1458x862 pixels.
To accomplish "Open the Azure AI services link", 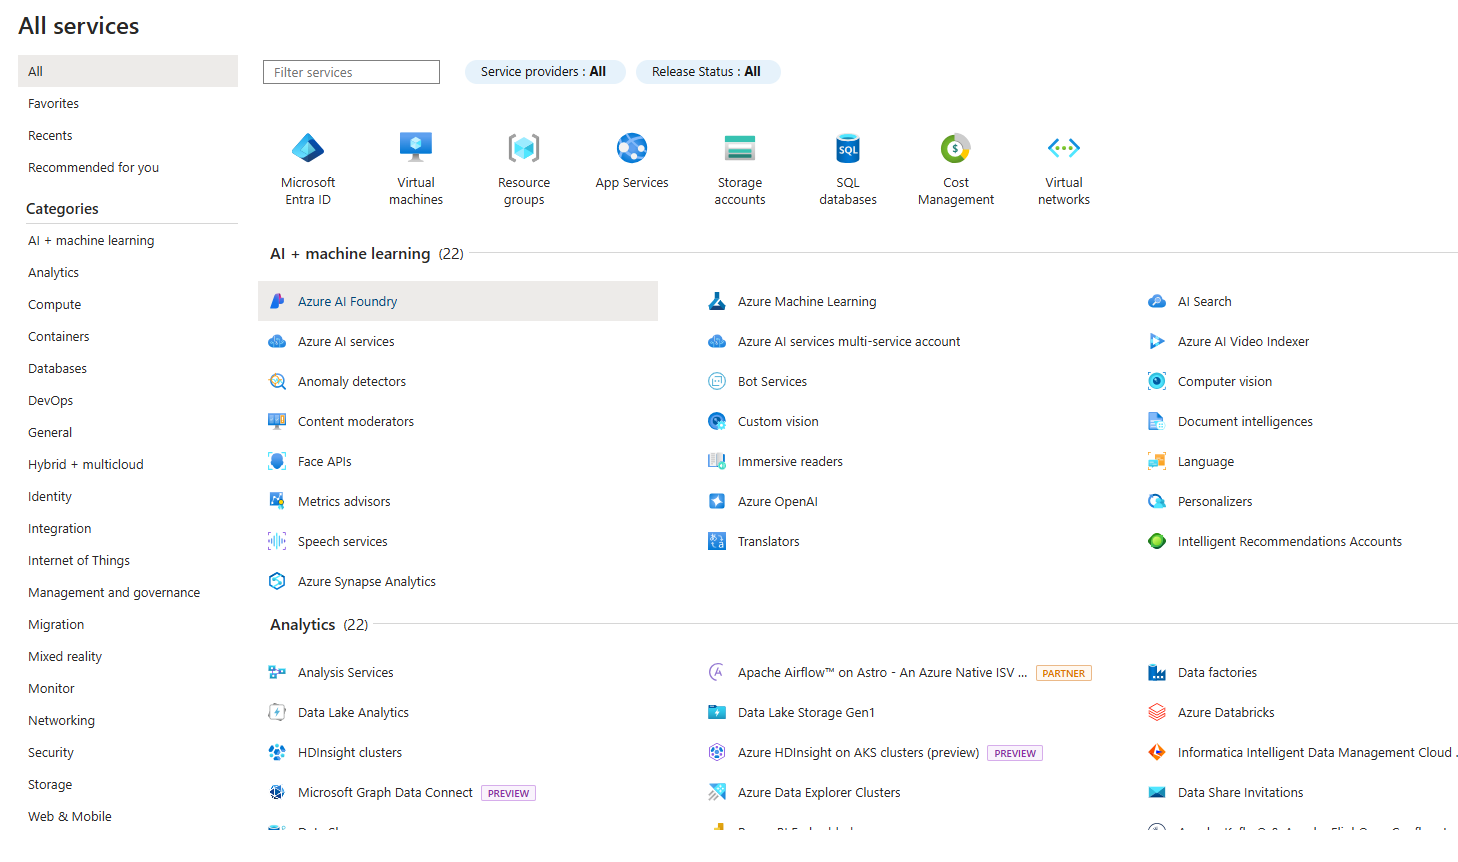I will pyautogui.click(x=346, y=341).
